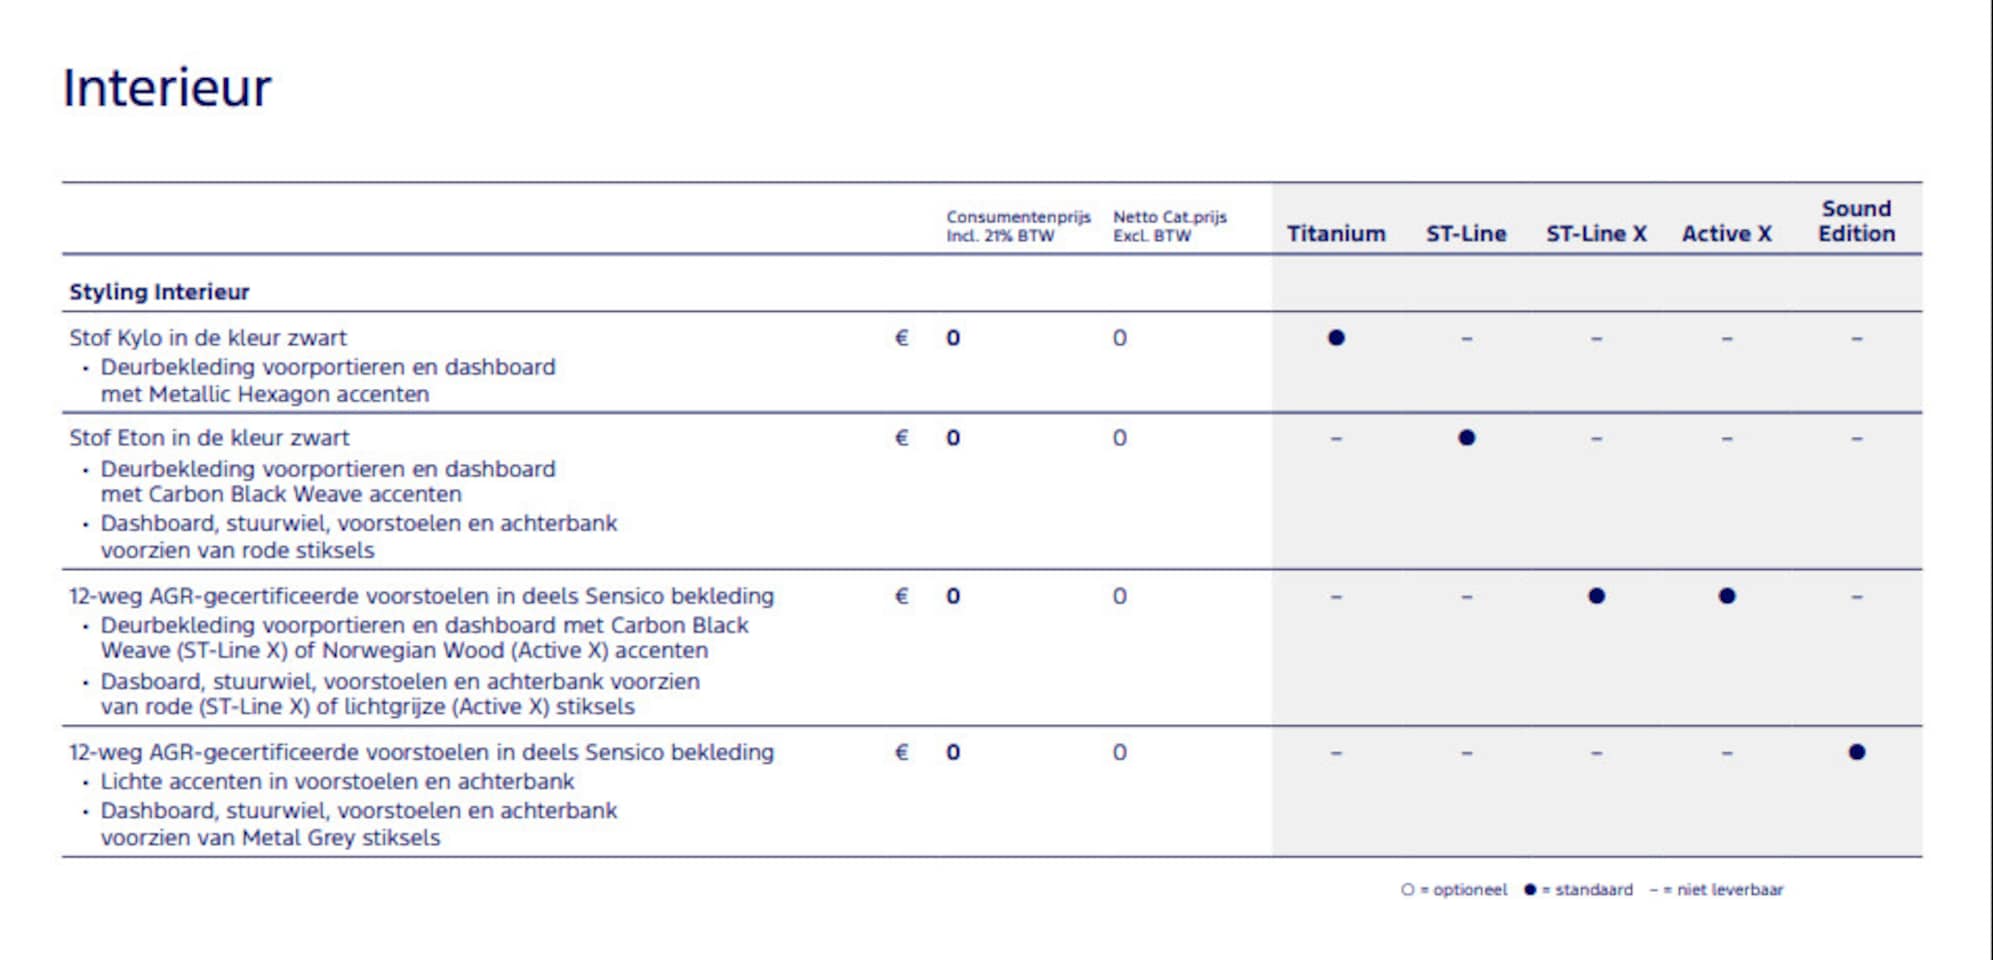Select the 'Stof Kylo in de kleur zwart' row title

208,338
